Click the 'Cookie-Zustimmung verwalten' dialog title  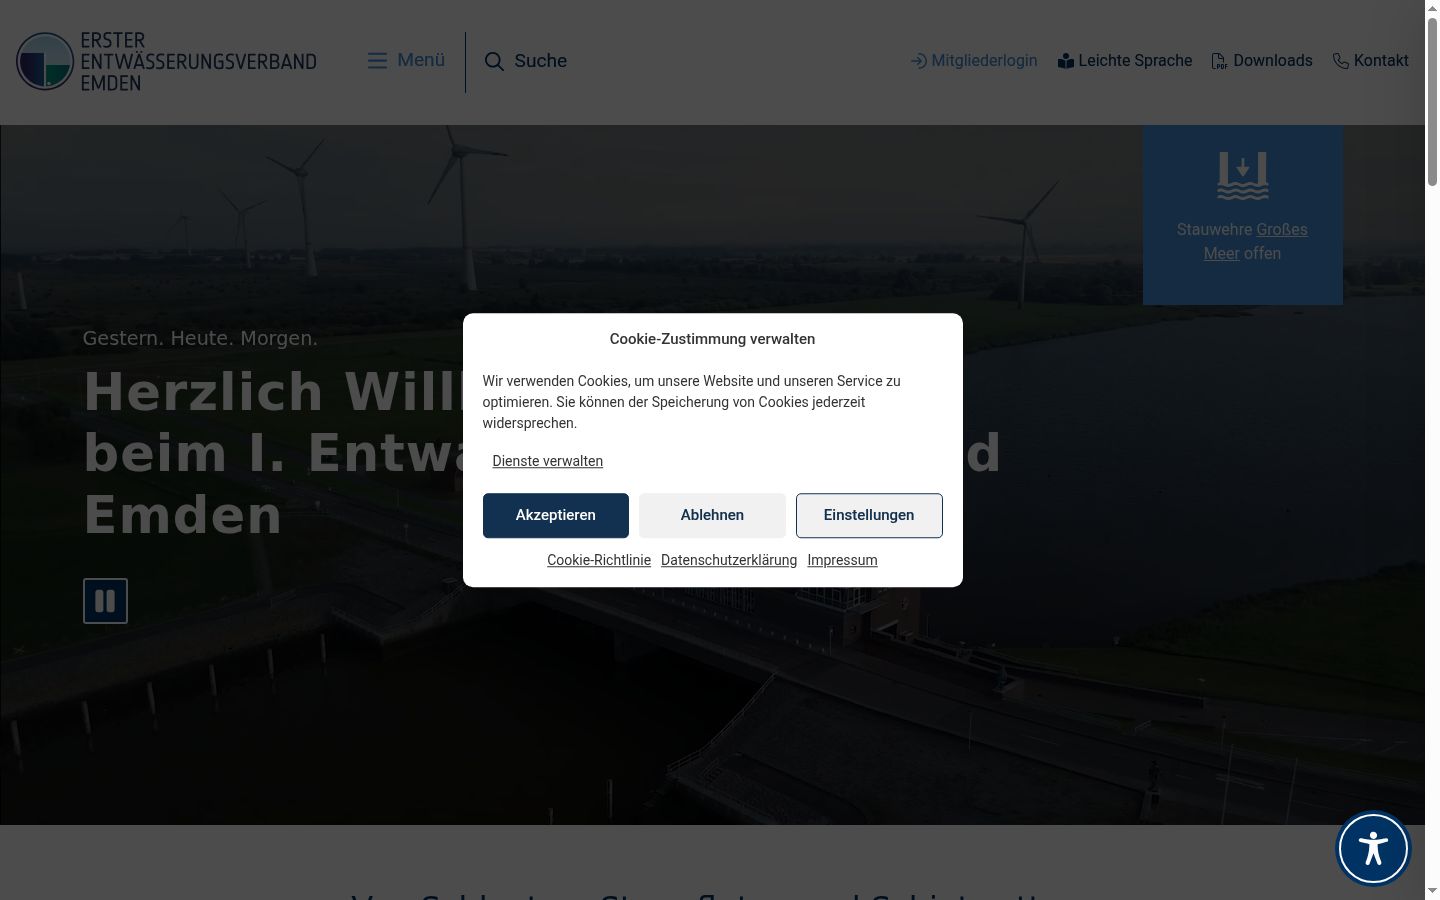[712, 339]
